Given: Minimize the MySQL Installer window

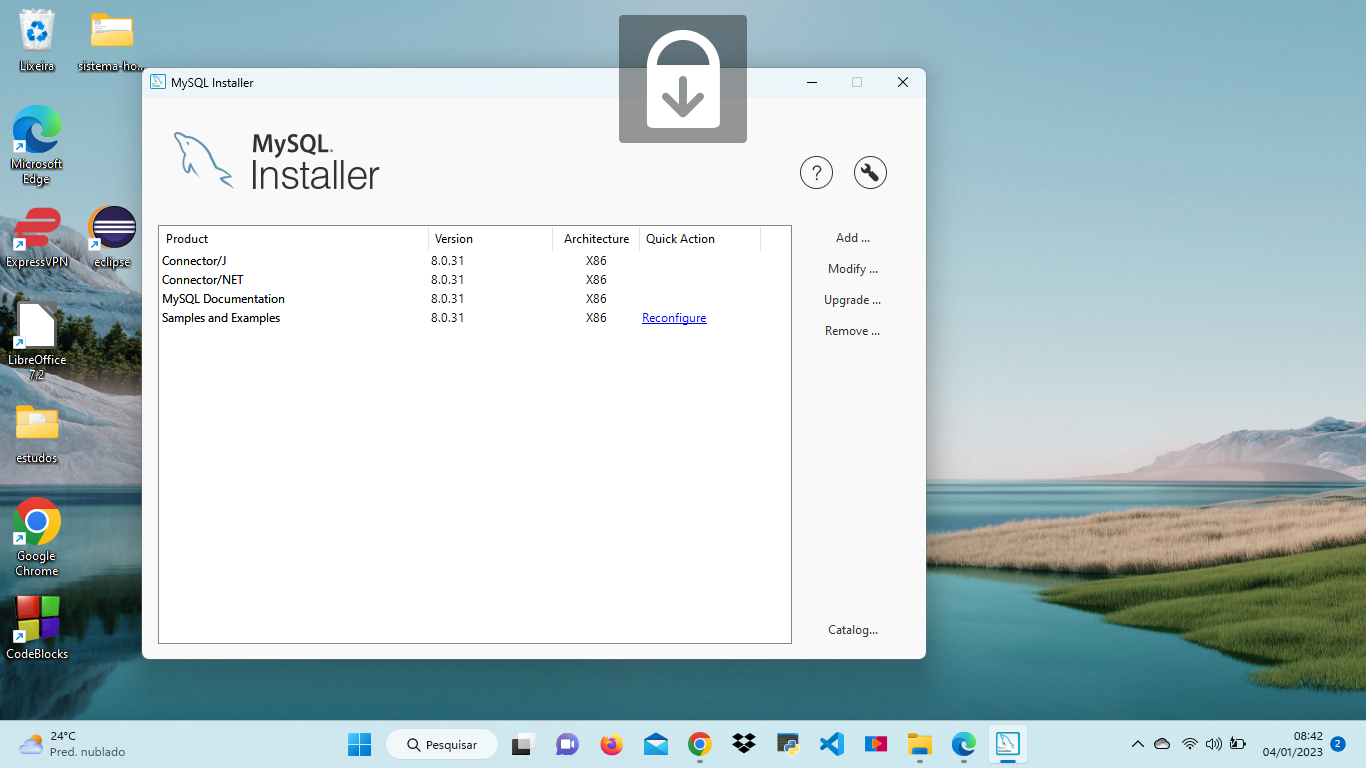Looking at the screenshot, I should 813,82.
